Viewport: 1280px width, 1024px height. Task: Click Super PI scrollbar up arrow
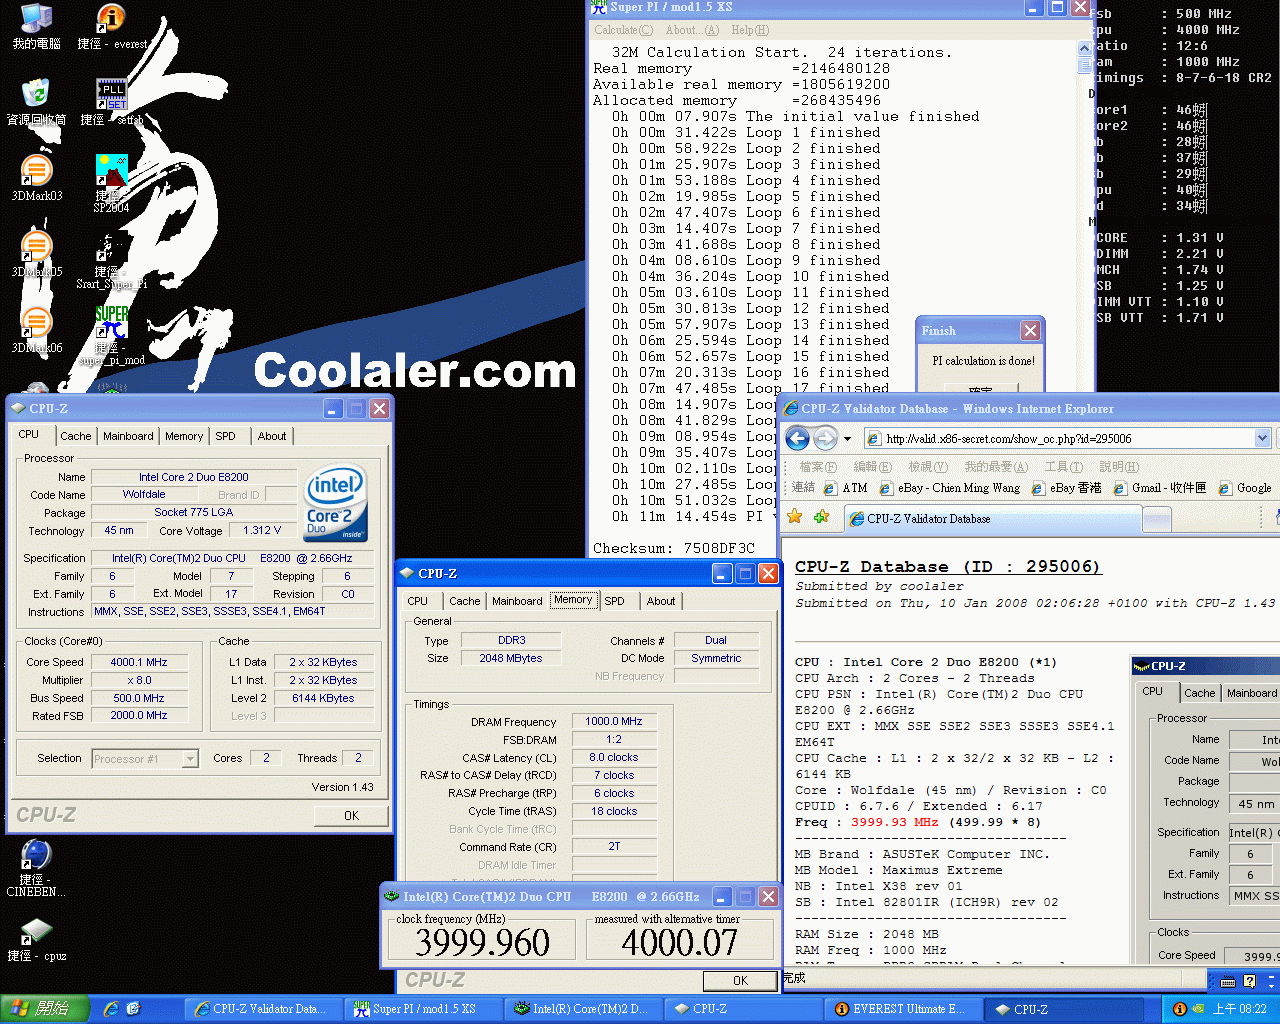[1085, 47]
